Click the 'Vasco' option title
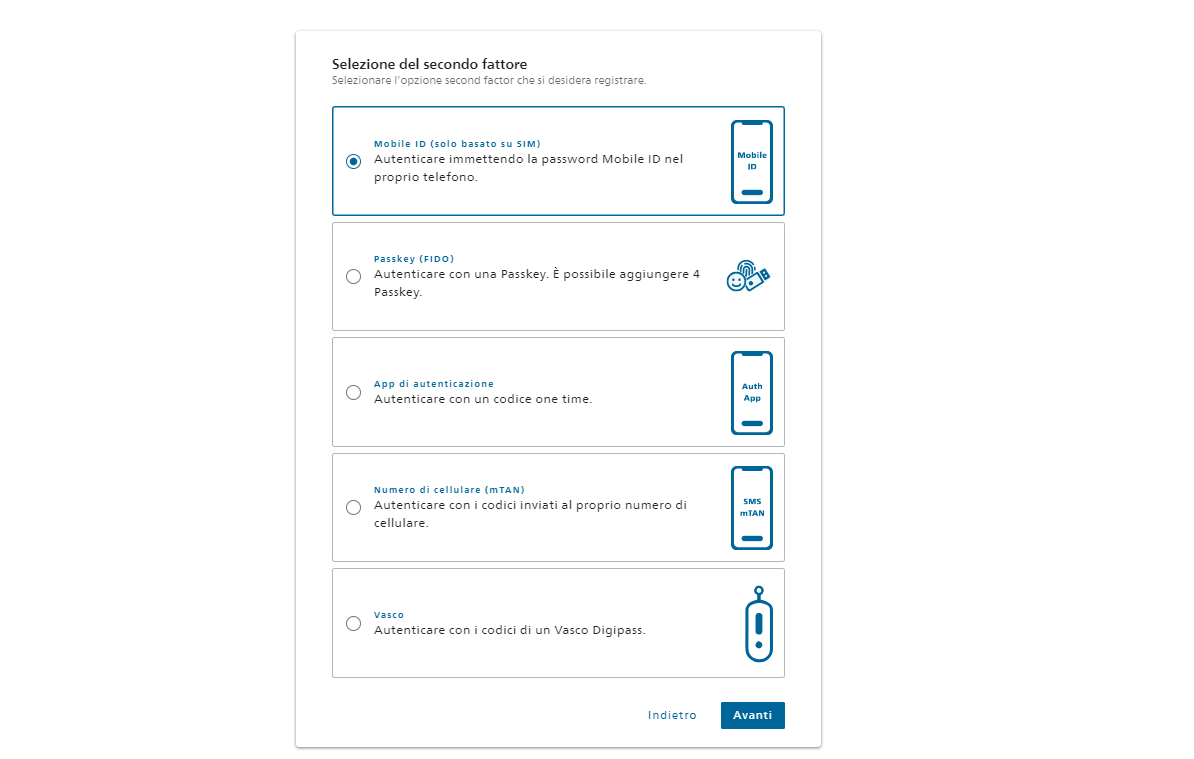 point(388,614)
